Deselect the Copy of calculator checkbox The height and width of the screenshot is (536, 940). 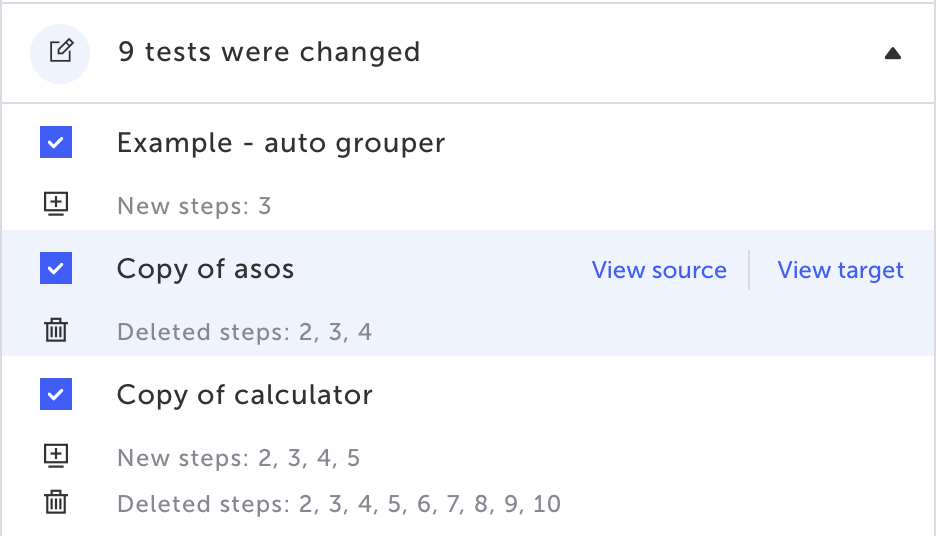coord(56,395)
